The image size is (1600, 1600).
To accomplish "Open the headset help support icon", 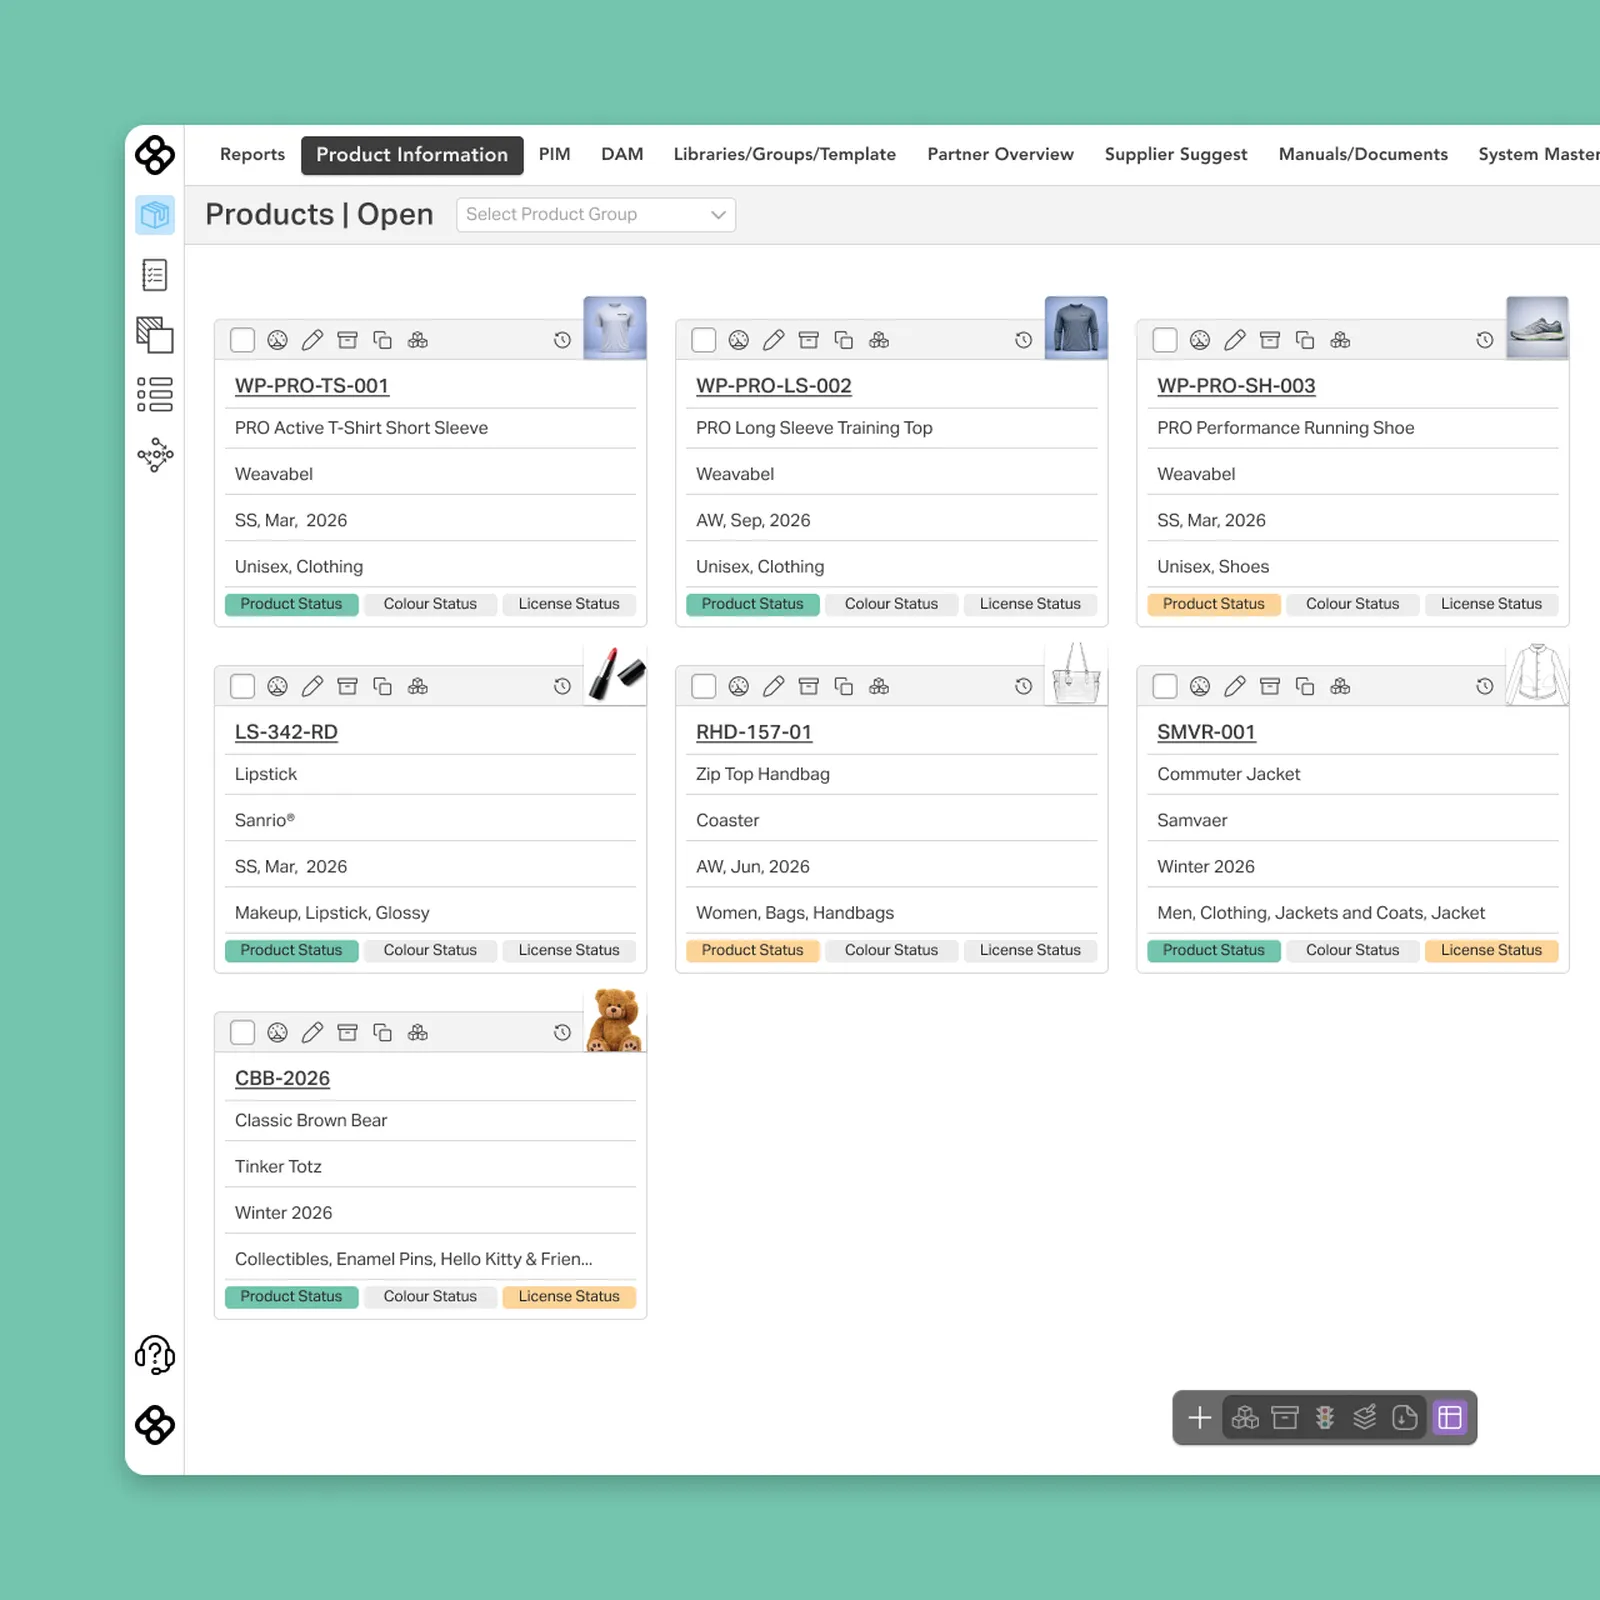I will click(x=155, y=1356).
